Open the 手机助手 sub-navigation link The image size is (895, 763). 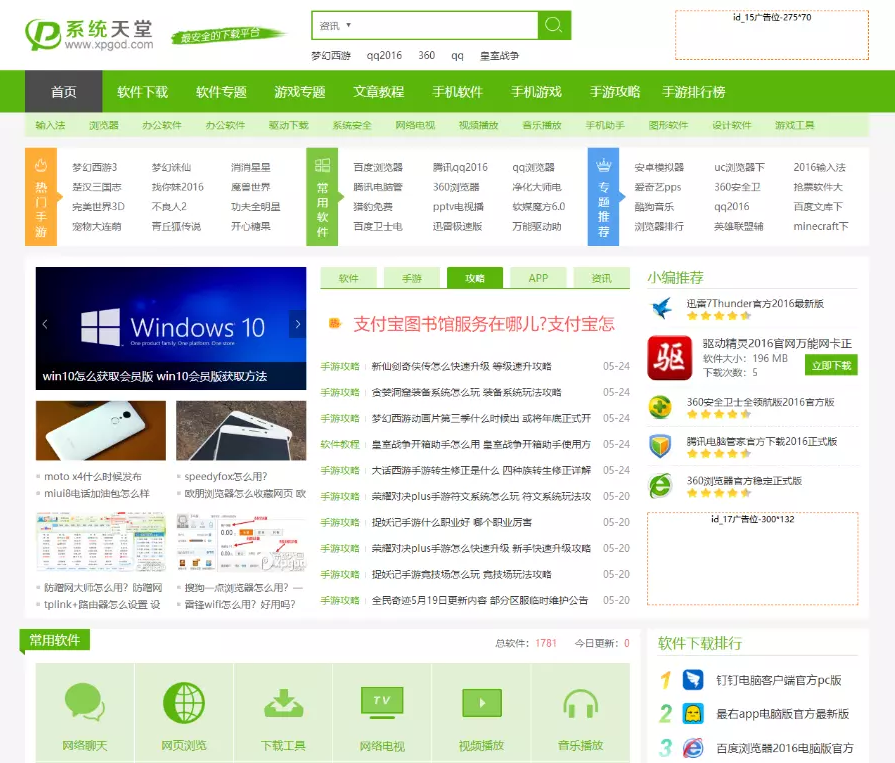pyautogui.click(x=605, y=125)
